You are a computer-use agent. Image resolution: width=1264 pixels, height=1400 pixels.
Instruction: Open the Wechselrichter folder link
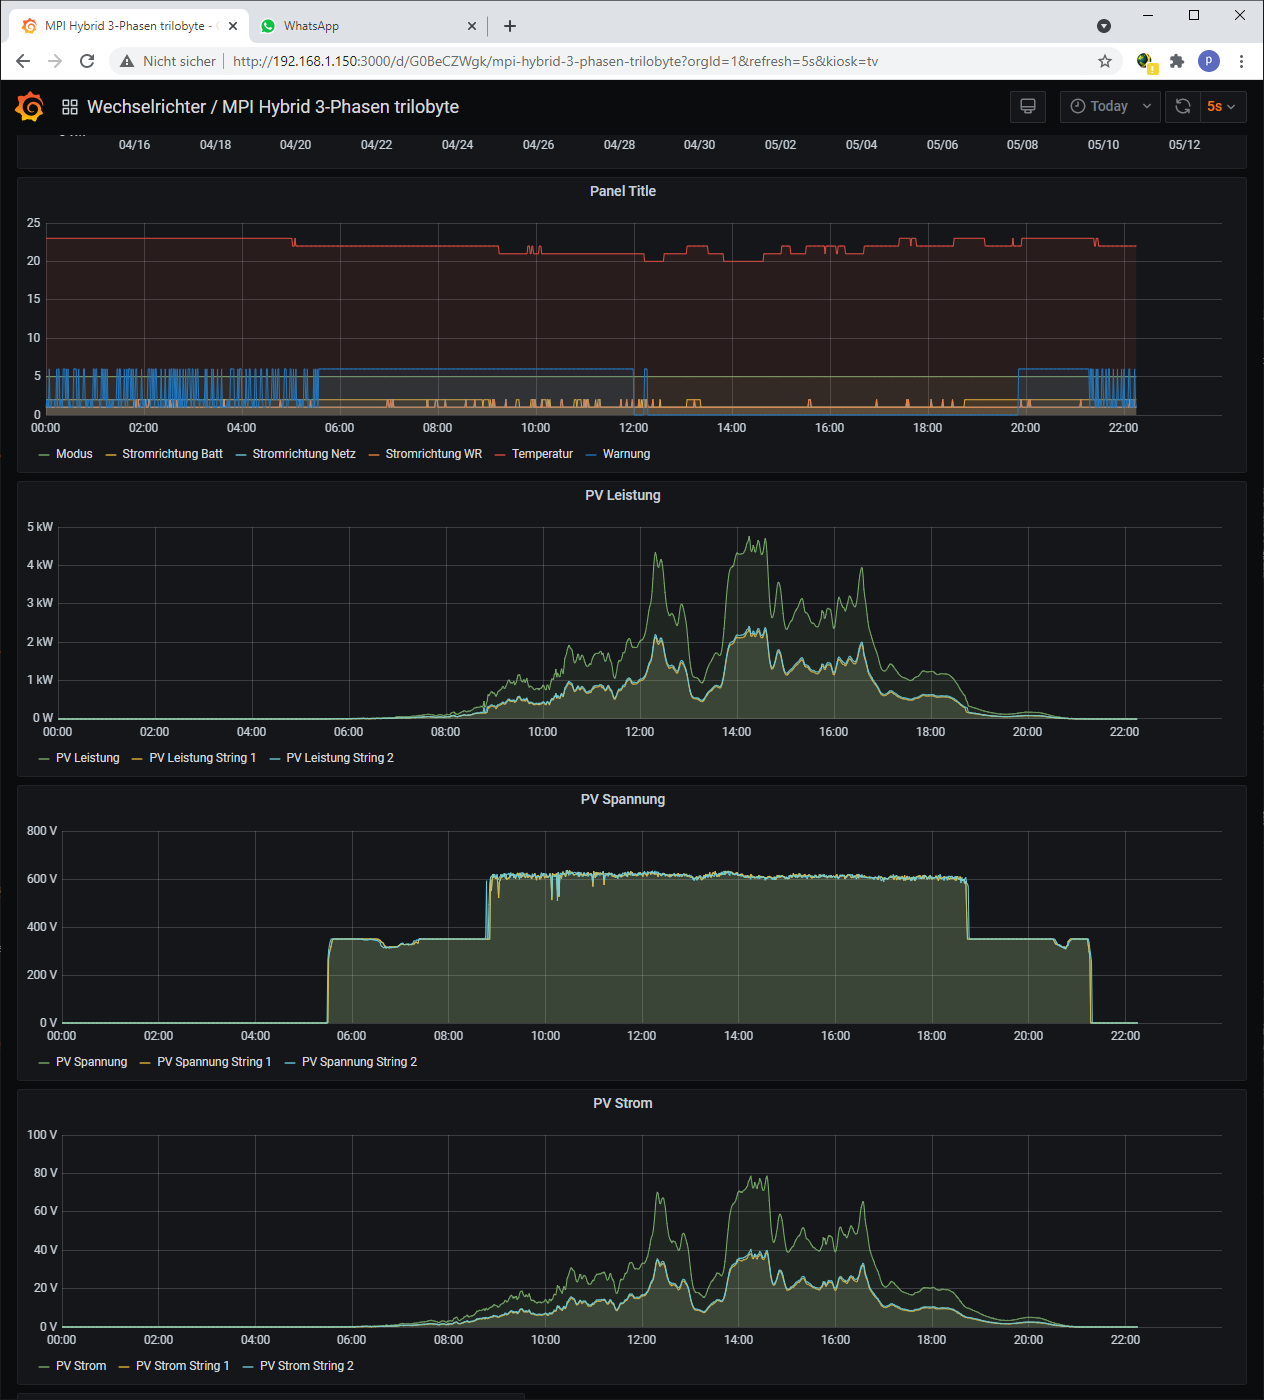pyautogui.click(x=146, y=107)
